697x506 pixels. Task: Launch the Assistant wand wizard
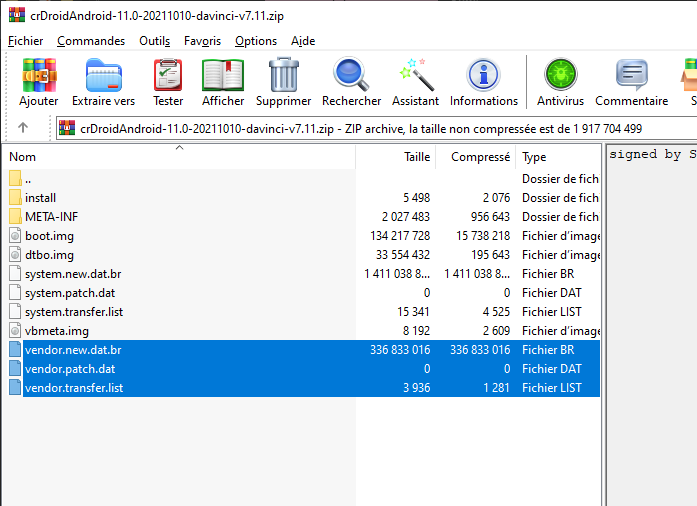click(x=416, y=75)
